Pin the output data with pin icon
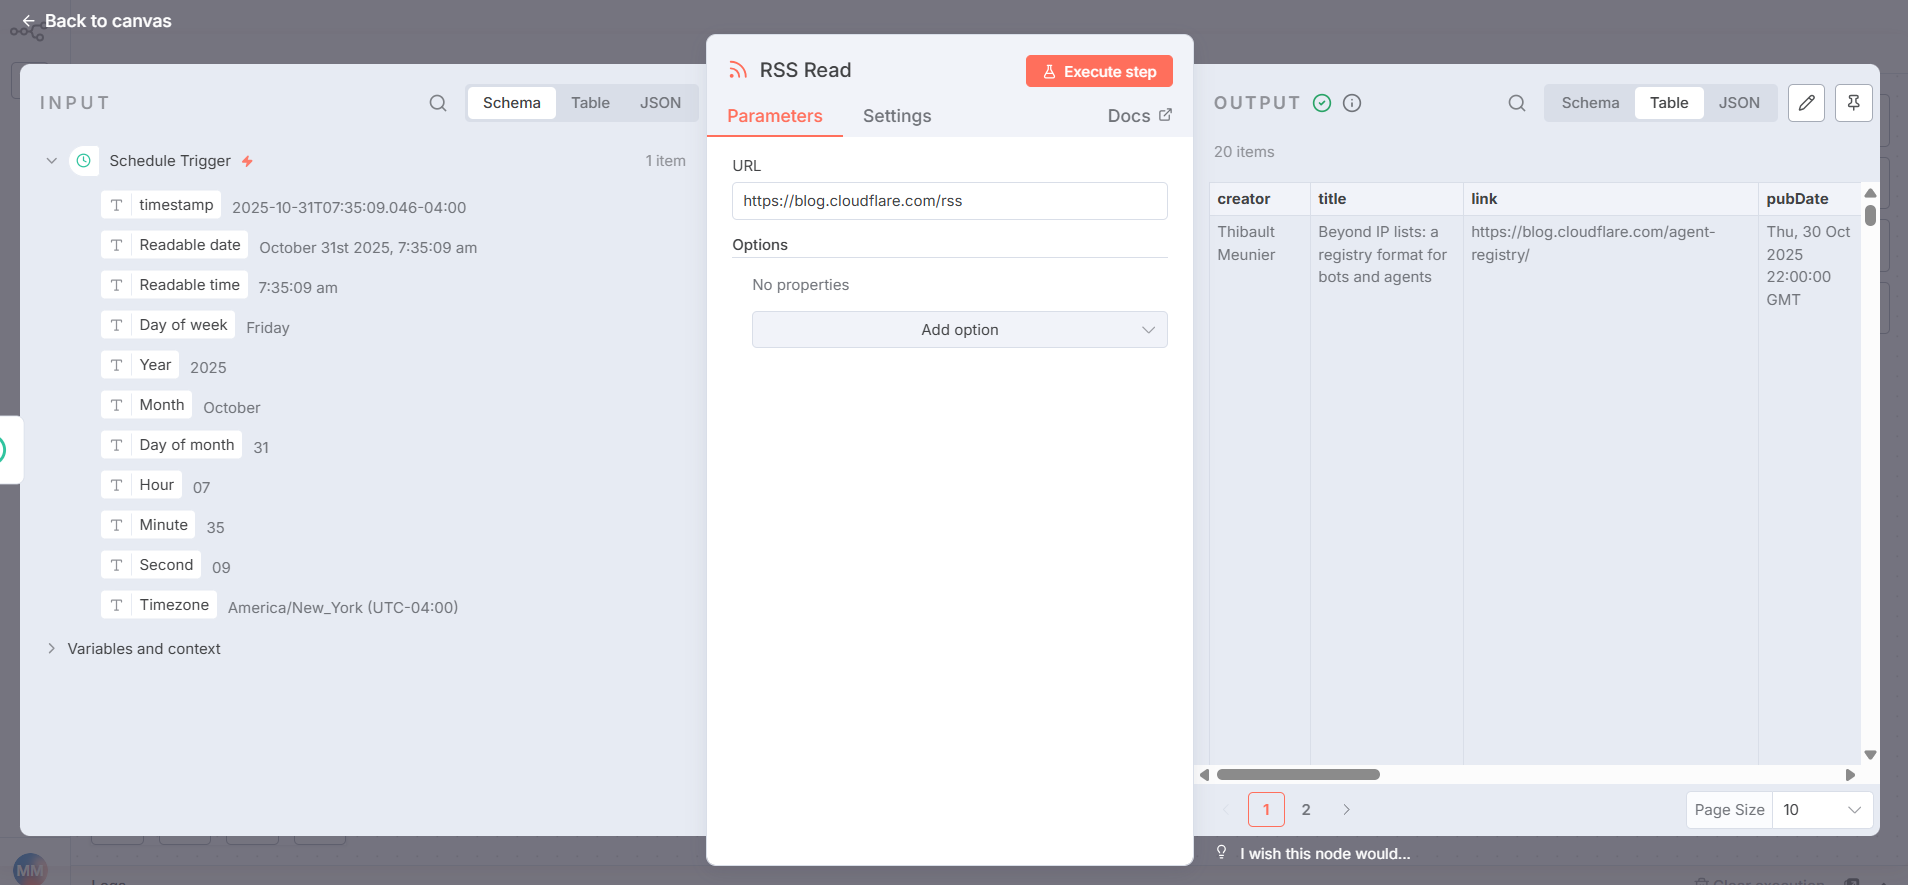The height and width of the screenshot is (885, 1908). pos(1853,103)
